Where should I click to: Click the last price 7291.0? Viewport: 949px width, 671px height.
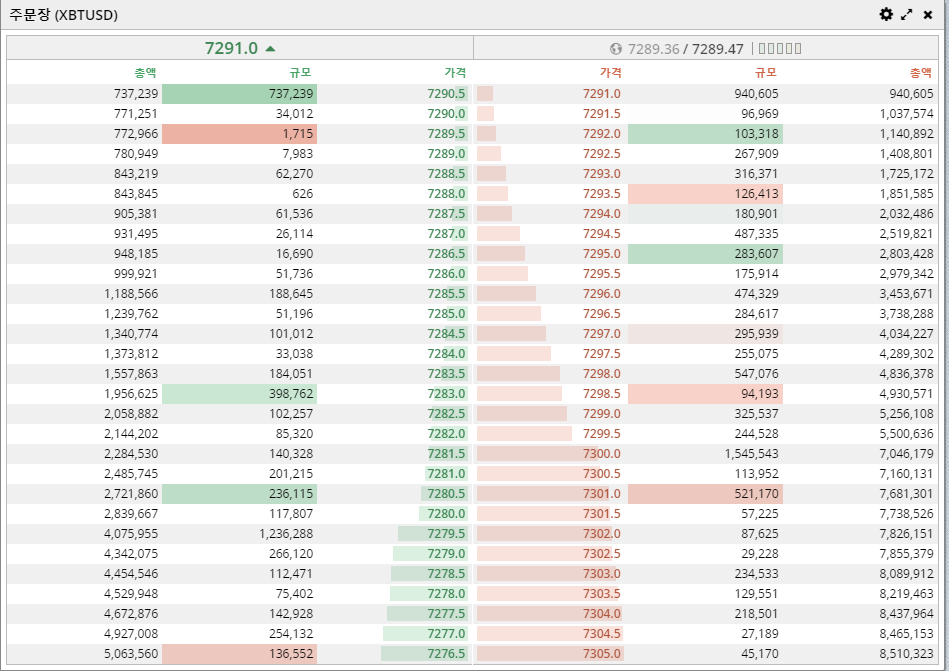231,48
